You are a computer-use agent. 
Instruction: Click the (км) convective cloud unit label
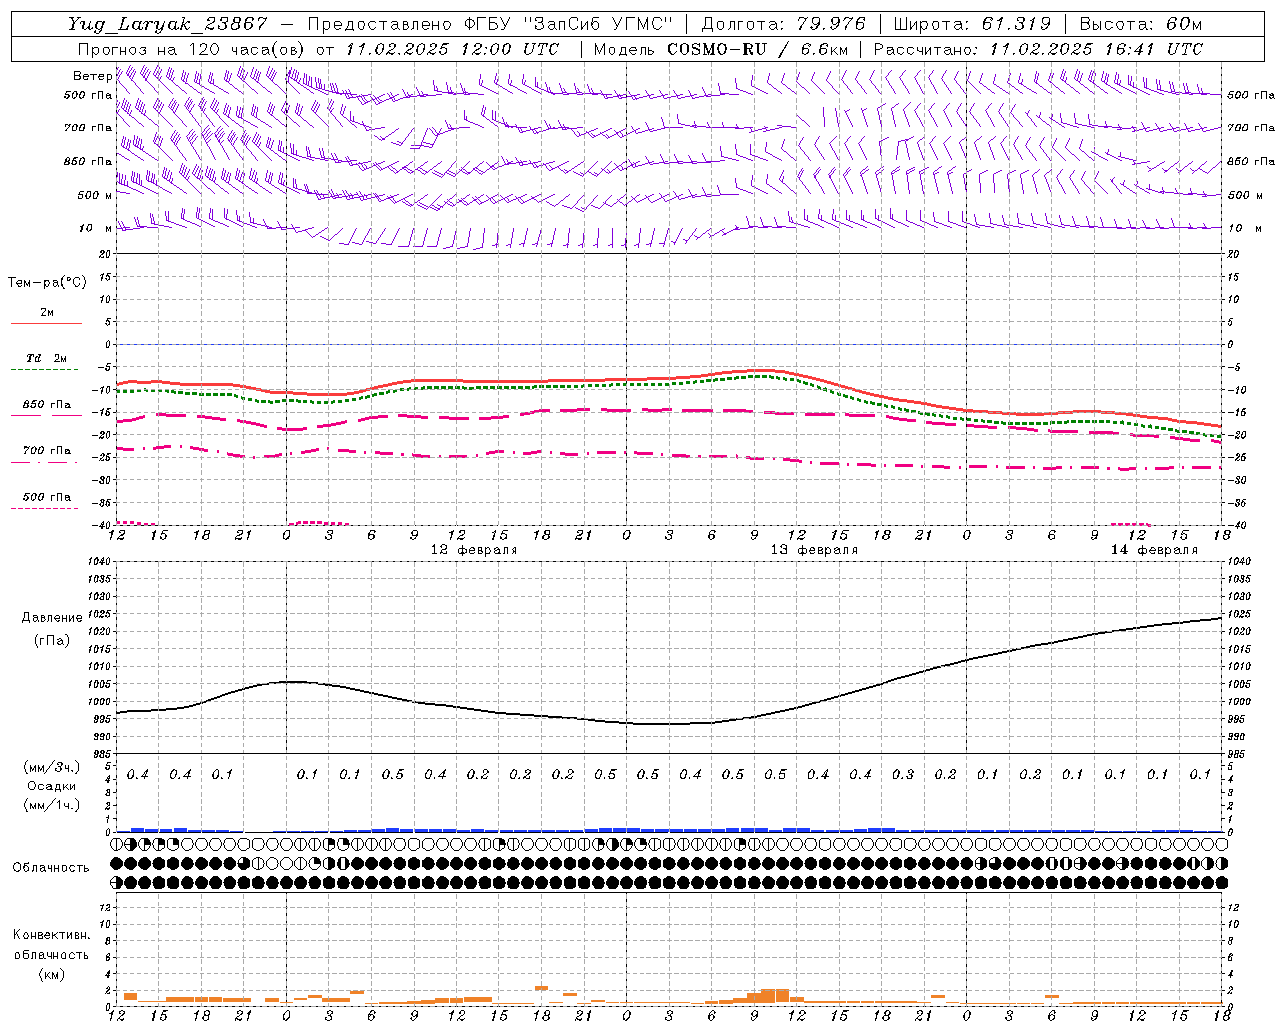(51, 974)
